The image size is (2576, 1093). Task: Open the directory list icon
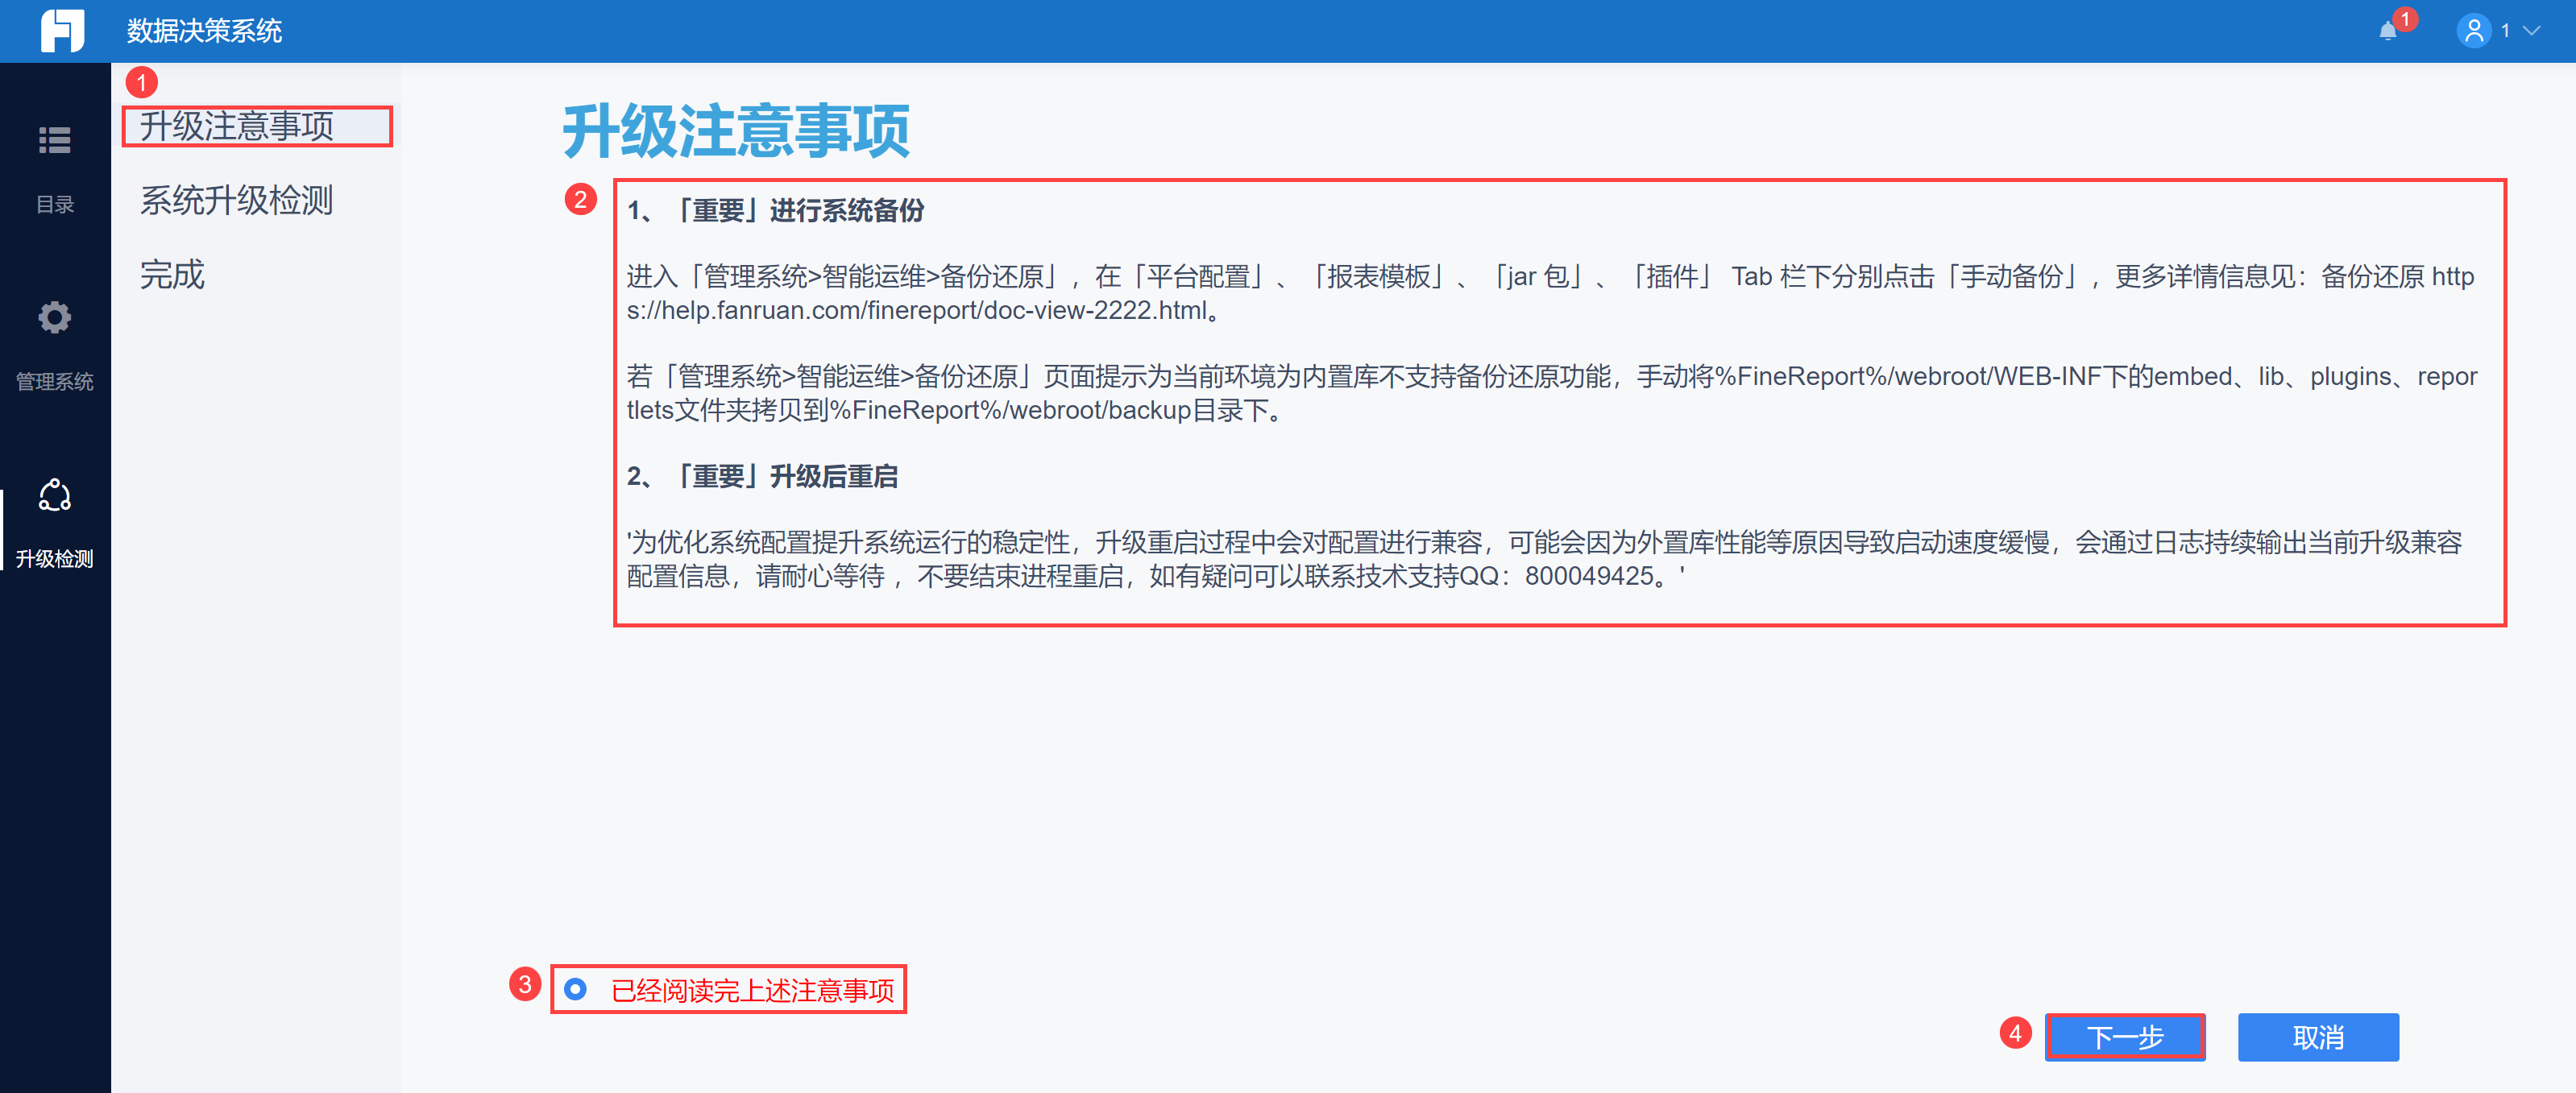point(55,141)
